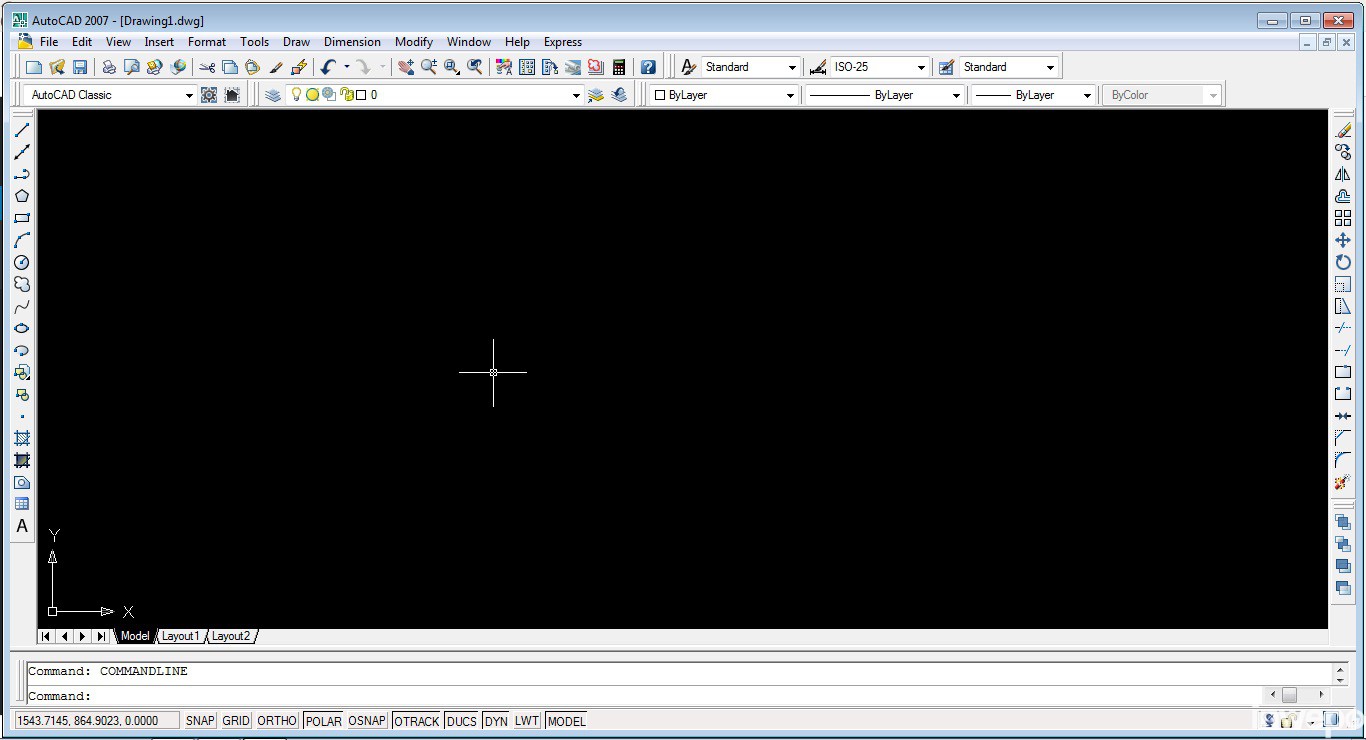Select the Polygon draw tool
The image size is (1366, 740).
pos(22,196)
